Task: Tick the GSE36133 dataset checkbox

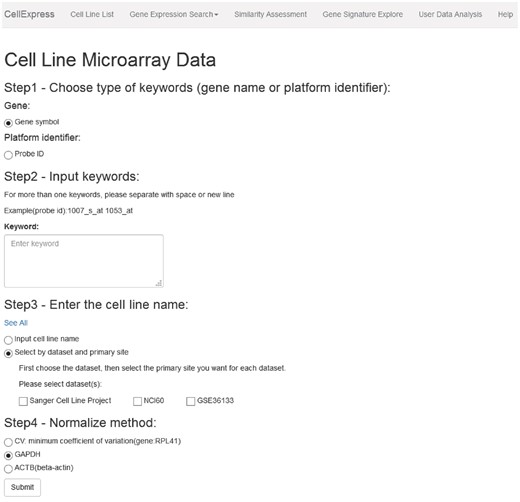Action: [x=191, y=401]
